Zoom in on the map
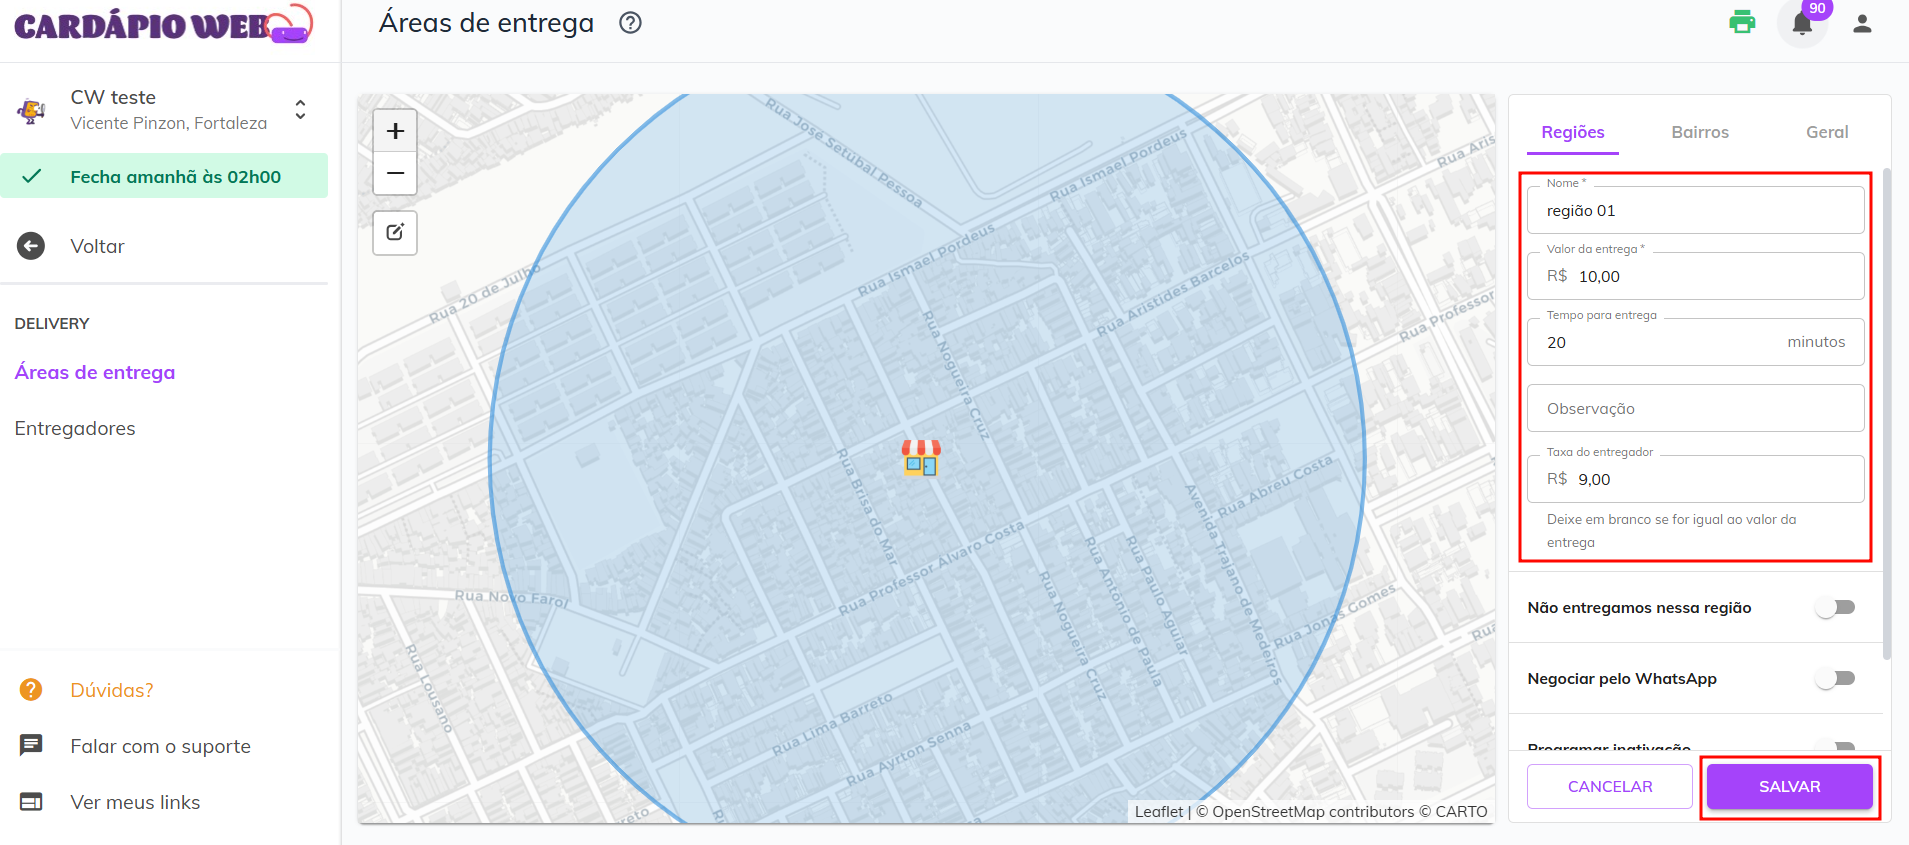 tap(395, 131)
